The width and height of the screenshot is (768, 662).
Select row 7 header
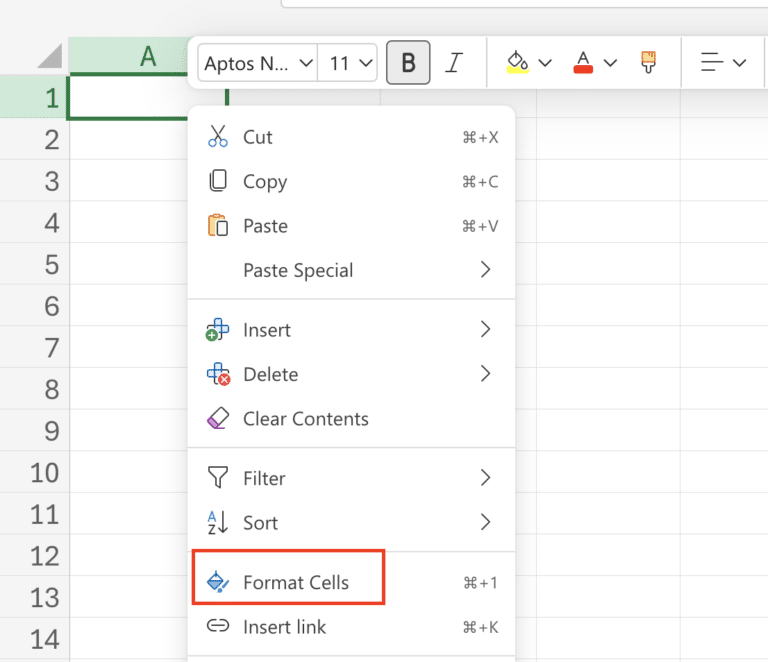tap(34, 347)
